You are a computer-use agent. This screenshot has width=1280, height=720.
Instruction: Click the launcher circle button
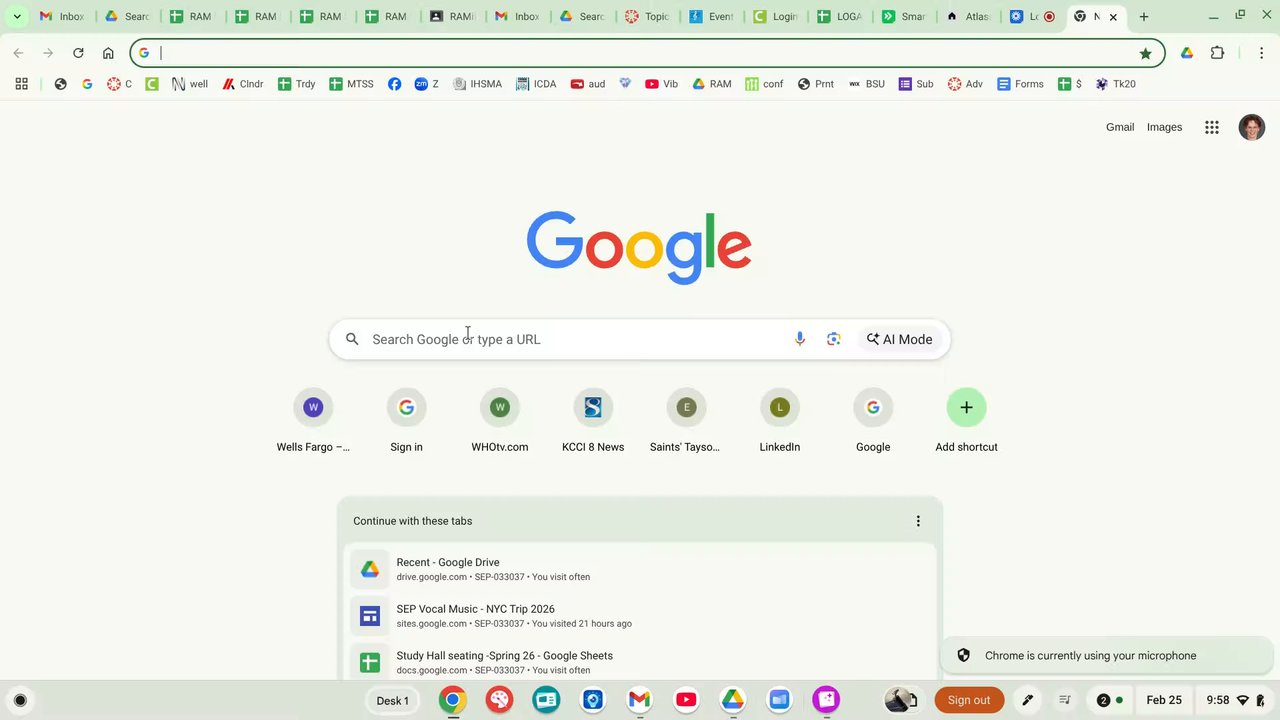point(20,700)
